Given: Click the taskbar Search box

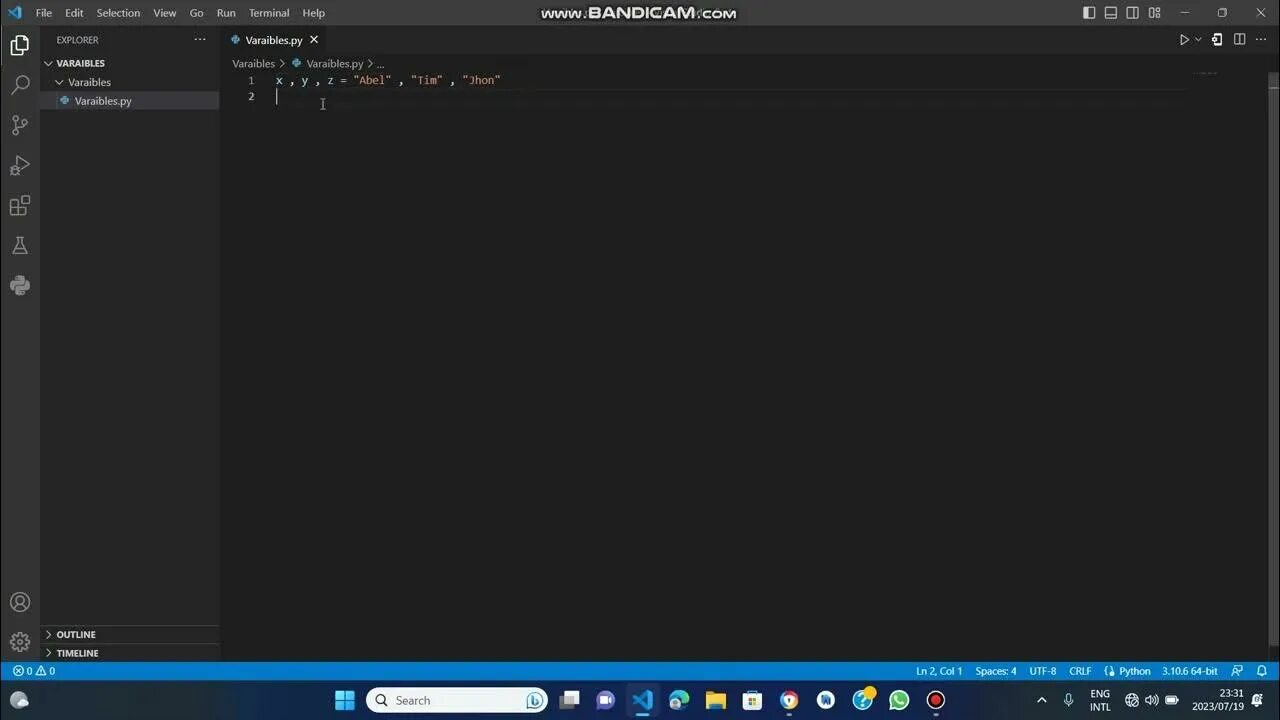Looking at the screenshot, I should click(457, 700).
